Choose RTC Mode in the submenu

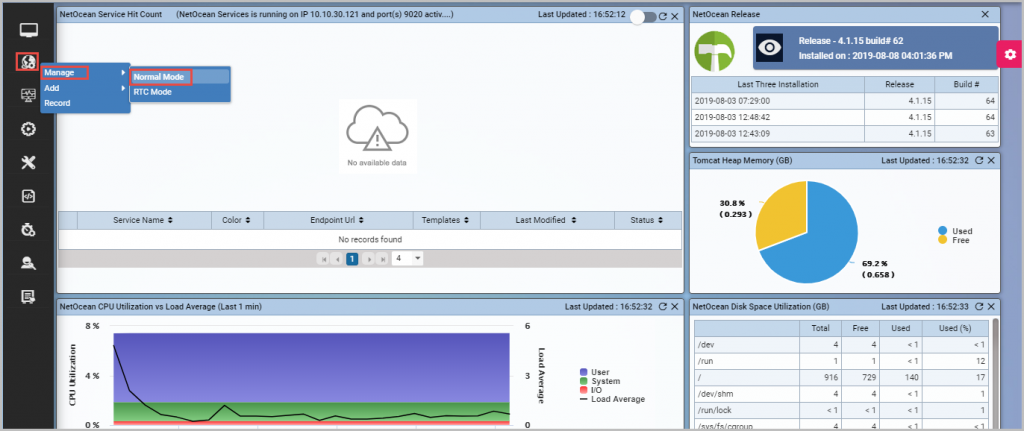[x=180, y=92]
